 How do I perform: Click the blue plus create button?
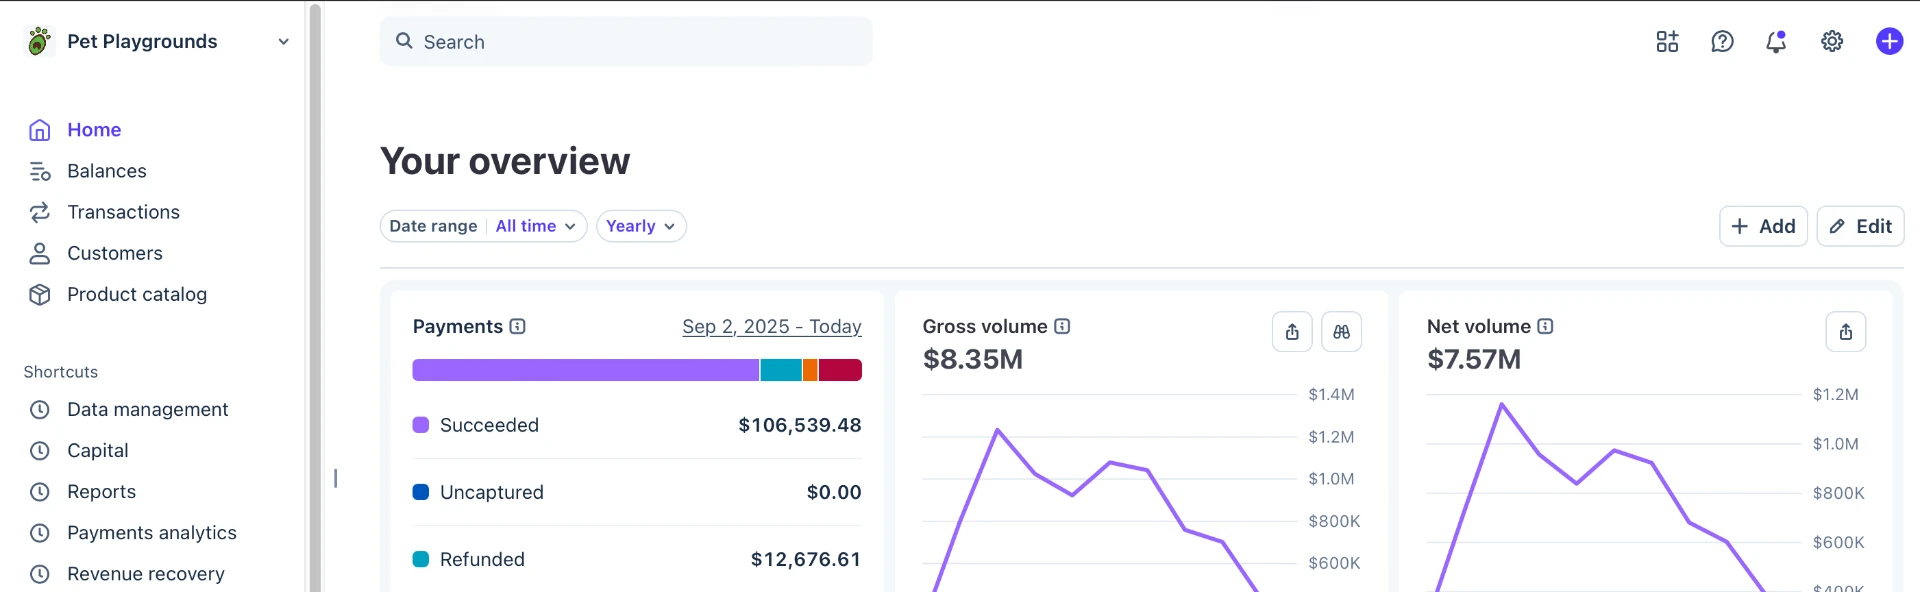[1889, 41]
